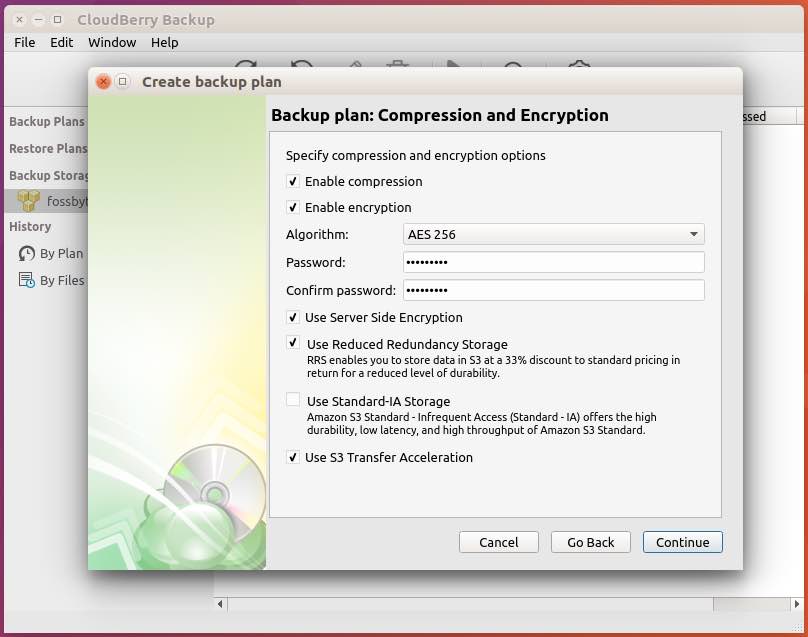
Task: Click 'Specify compression and encryption options' text
Action: click(415, 156)
